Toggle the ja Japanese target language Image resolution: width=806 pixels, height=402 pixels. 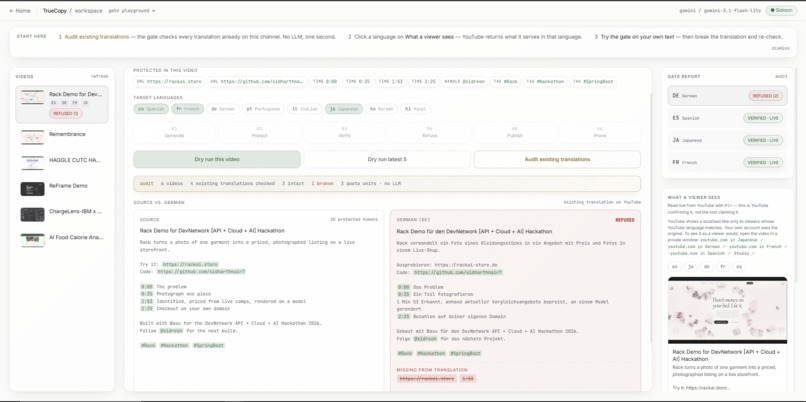click(x=344, y=109)
